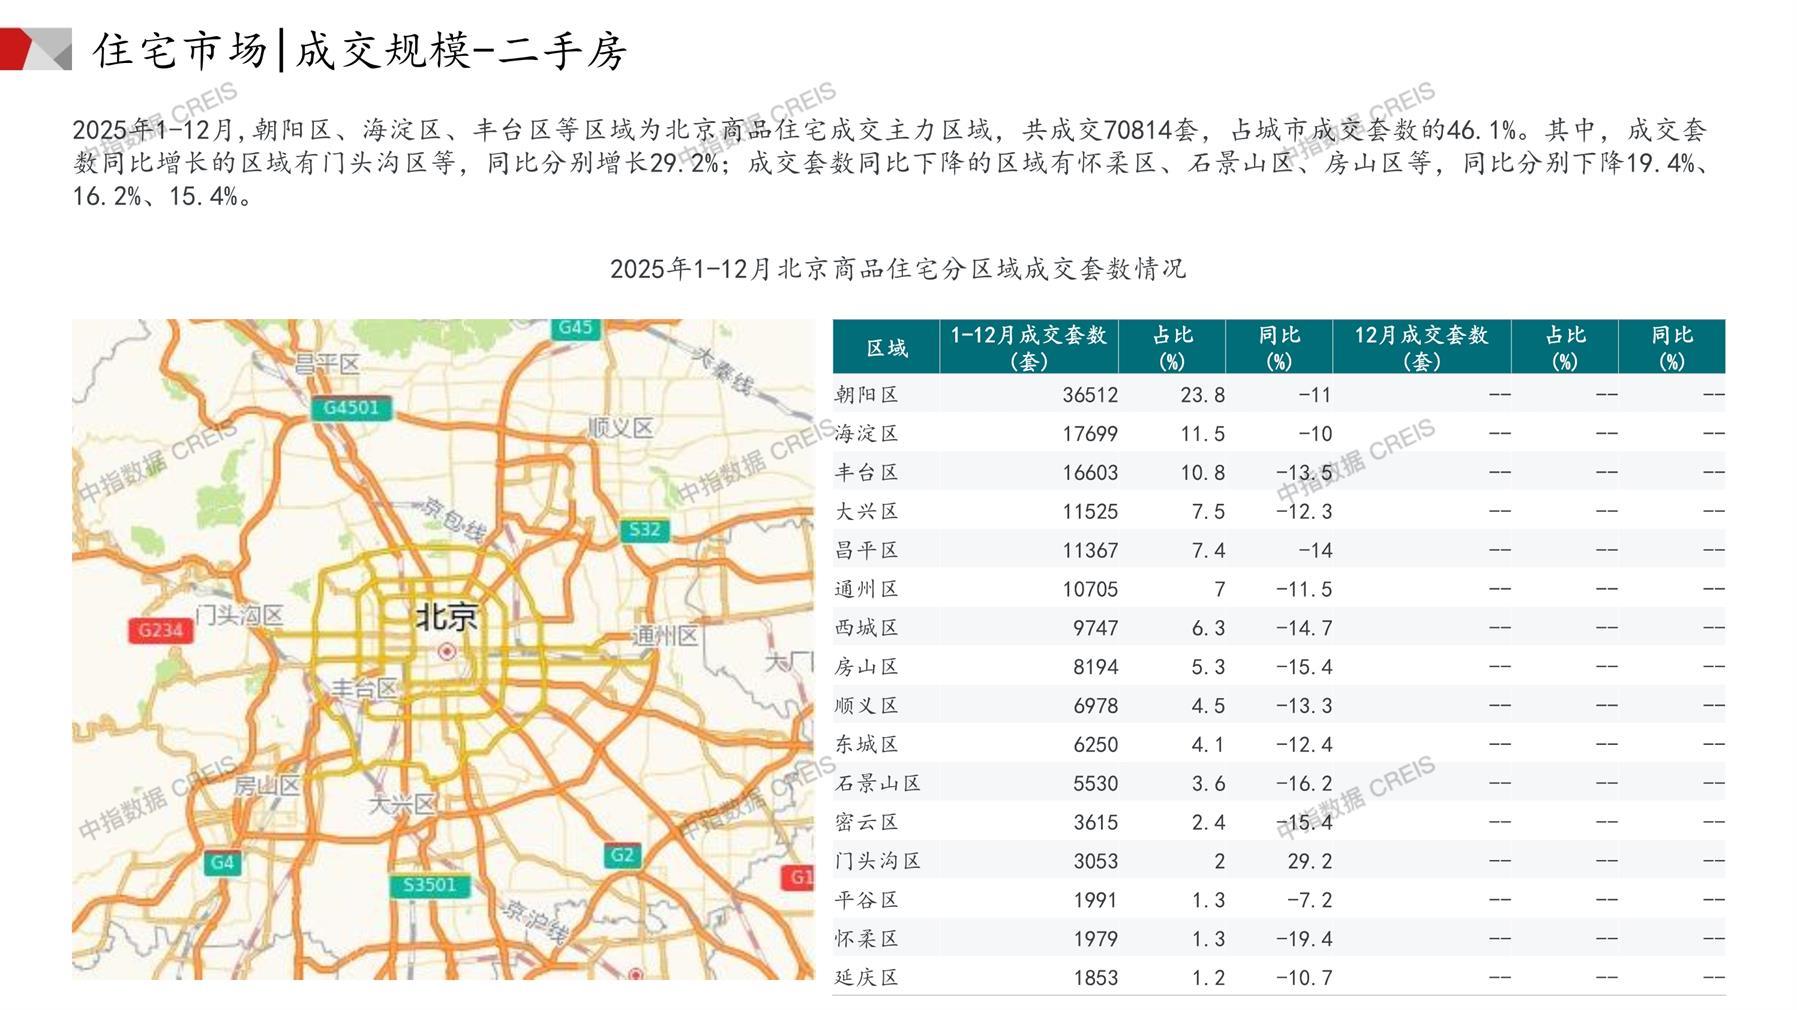
Task: Select the S32 road marker on the map
Action: [x=644, y=530]
